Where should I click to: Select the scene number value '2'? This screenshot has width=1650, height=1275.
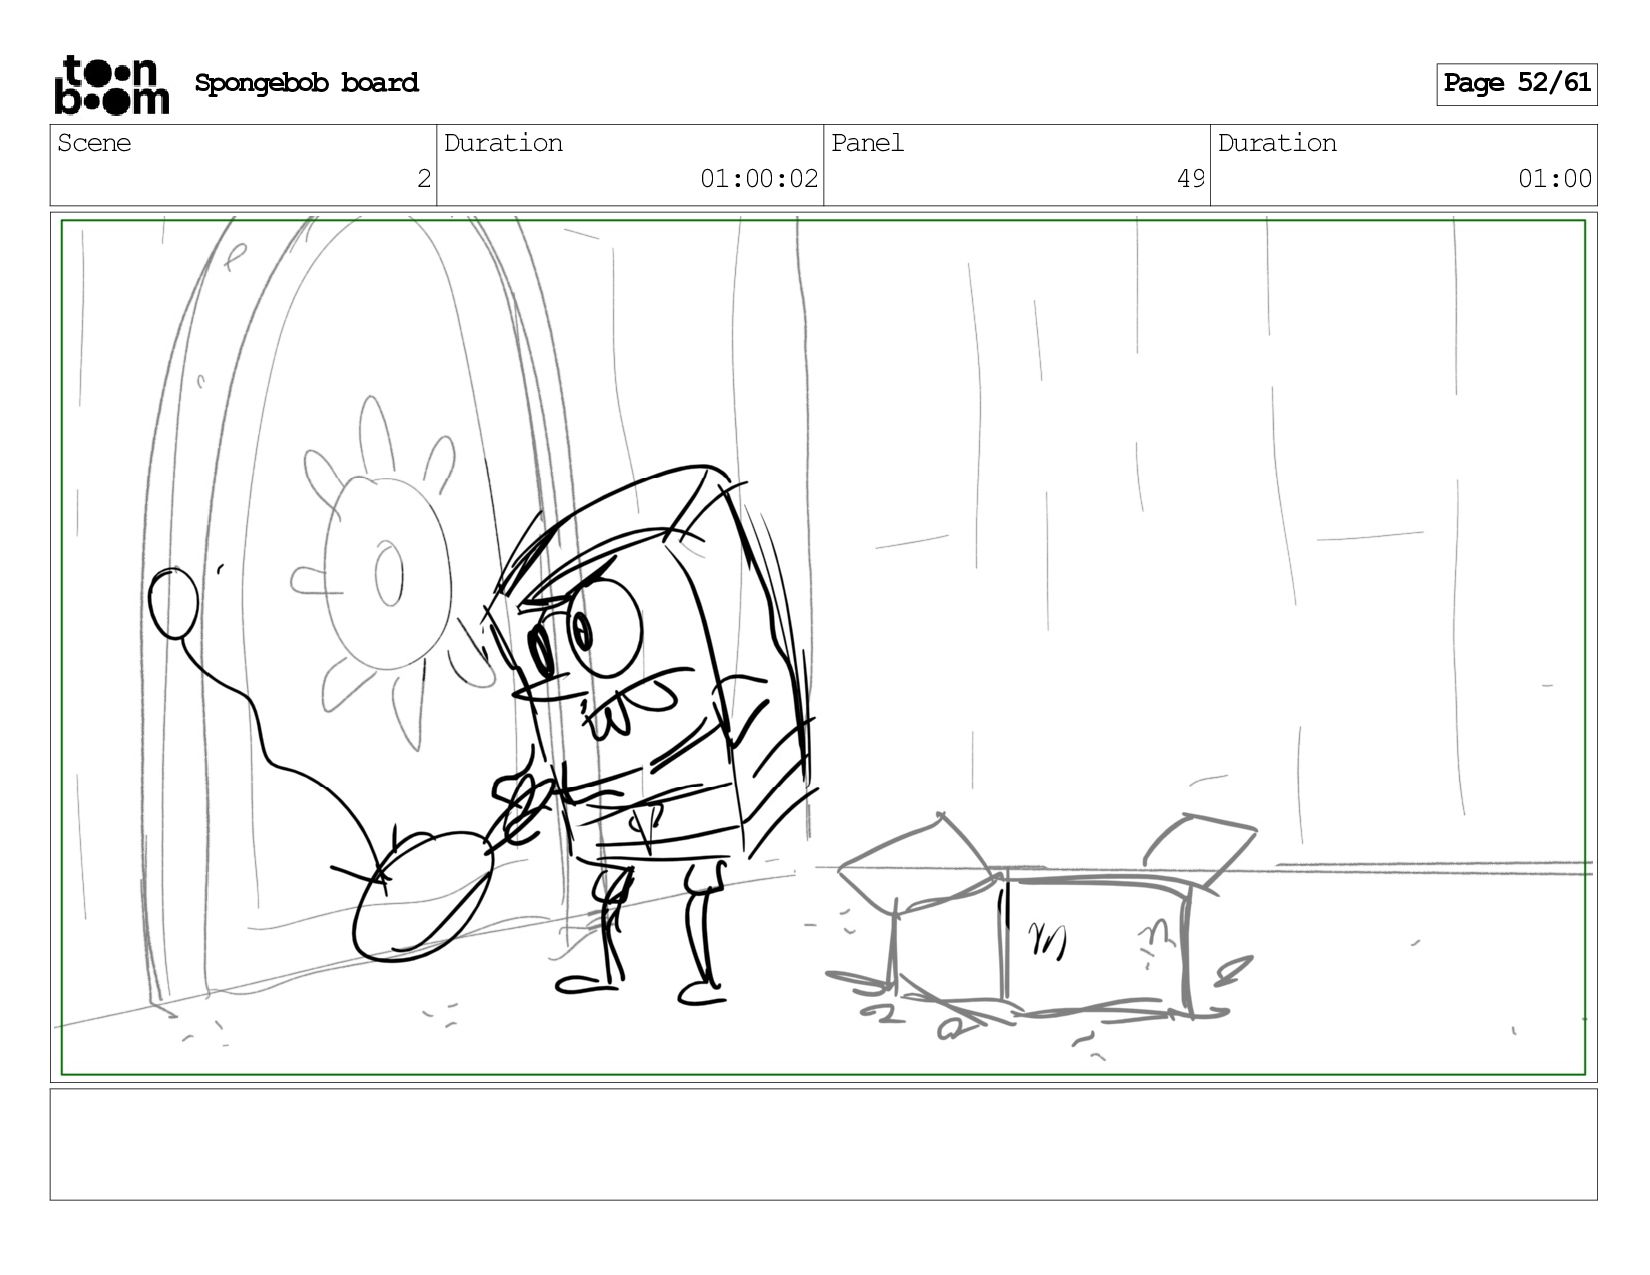(x=424, y=179)
